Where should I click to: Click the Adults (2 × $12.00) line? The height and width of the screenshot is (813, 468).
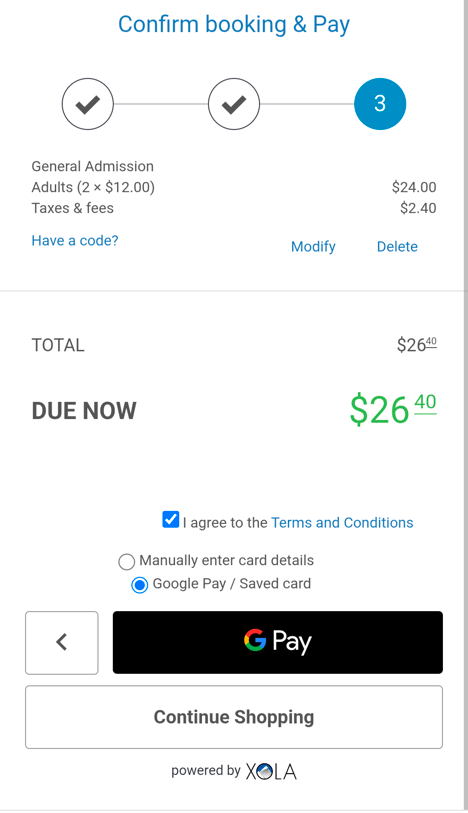coord(93,187)
